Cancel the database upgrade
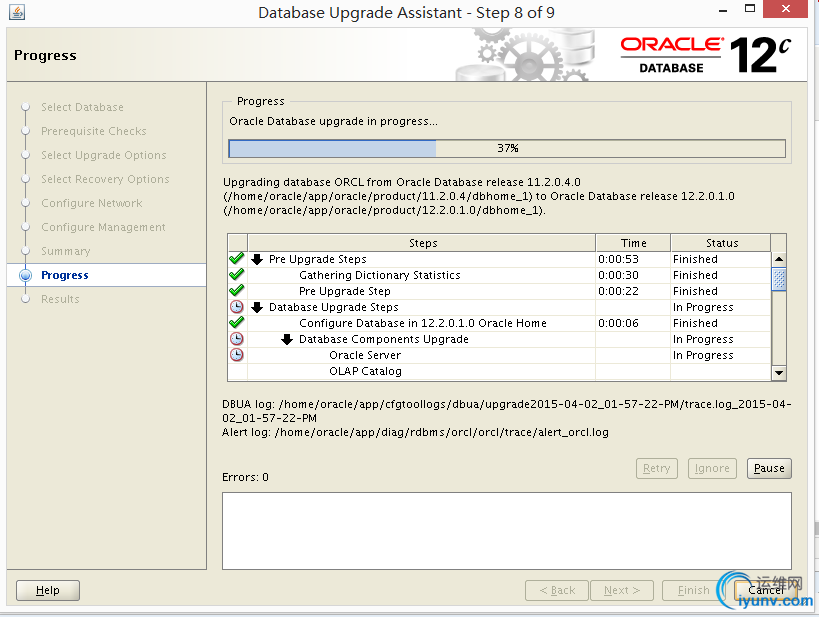 click(x=766, y=590)
